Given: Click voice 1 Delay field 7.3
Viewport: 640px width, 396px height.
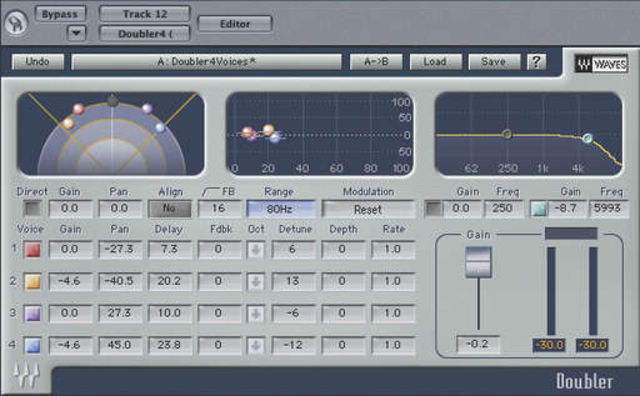Looking at the screenshot, I should click(x=170, y=249).
